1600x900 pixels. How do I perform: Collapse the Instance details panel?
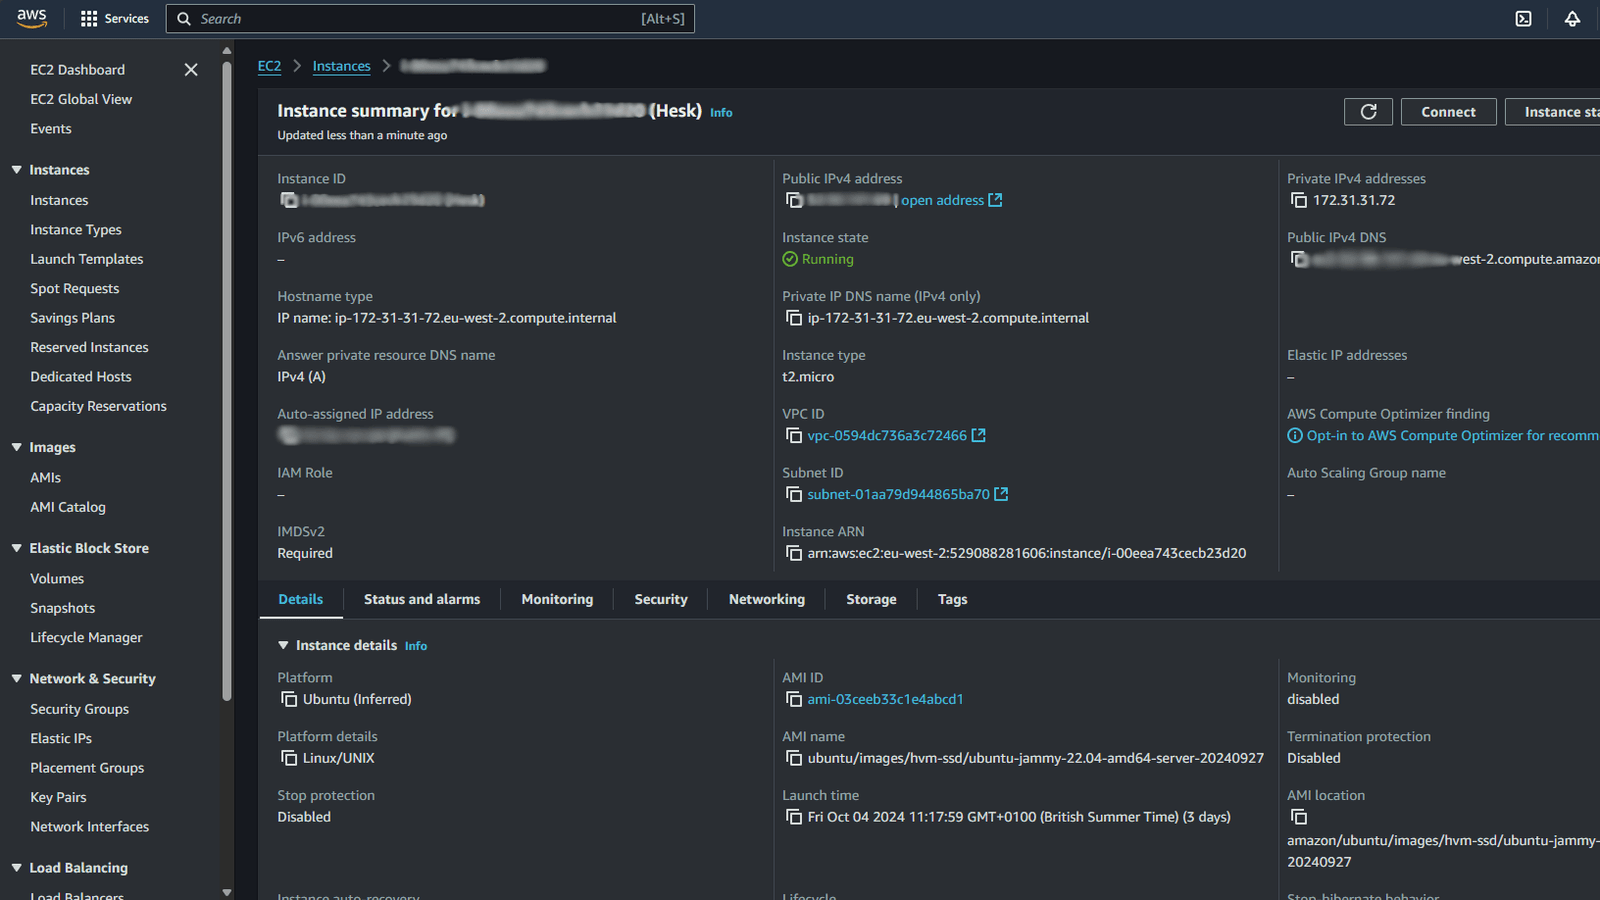[x=284, y=645]
